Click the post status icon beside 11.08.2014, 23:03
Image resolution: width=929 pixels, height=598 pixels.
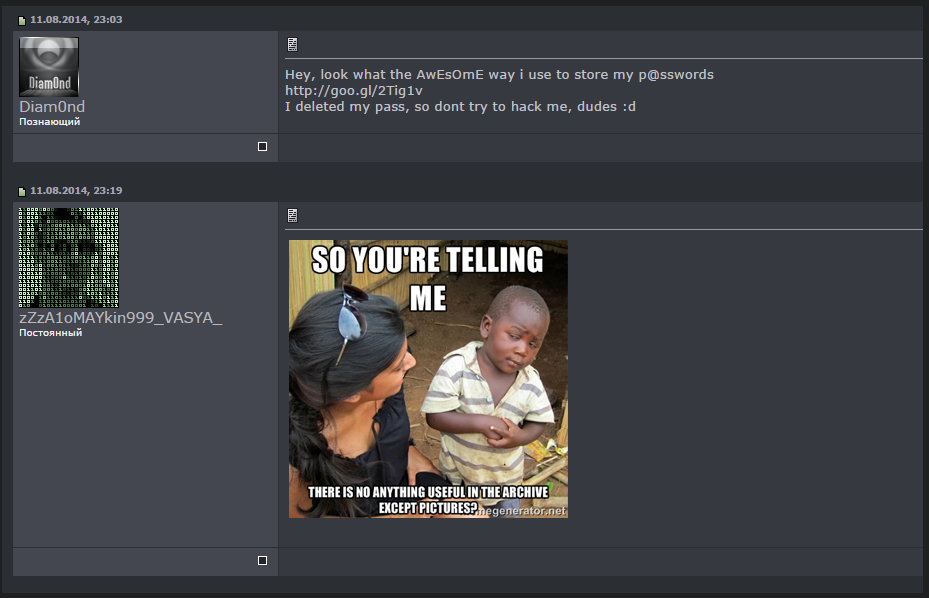(x=22, y=21)
